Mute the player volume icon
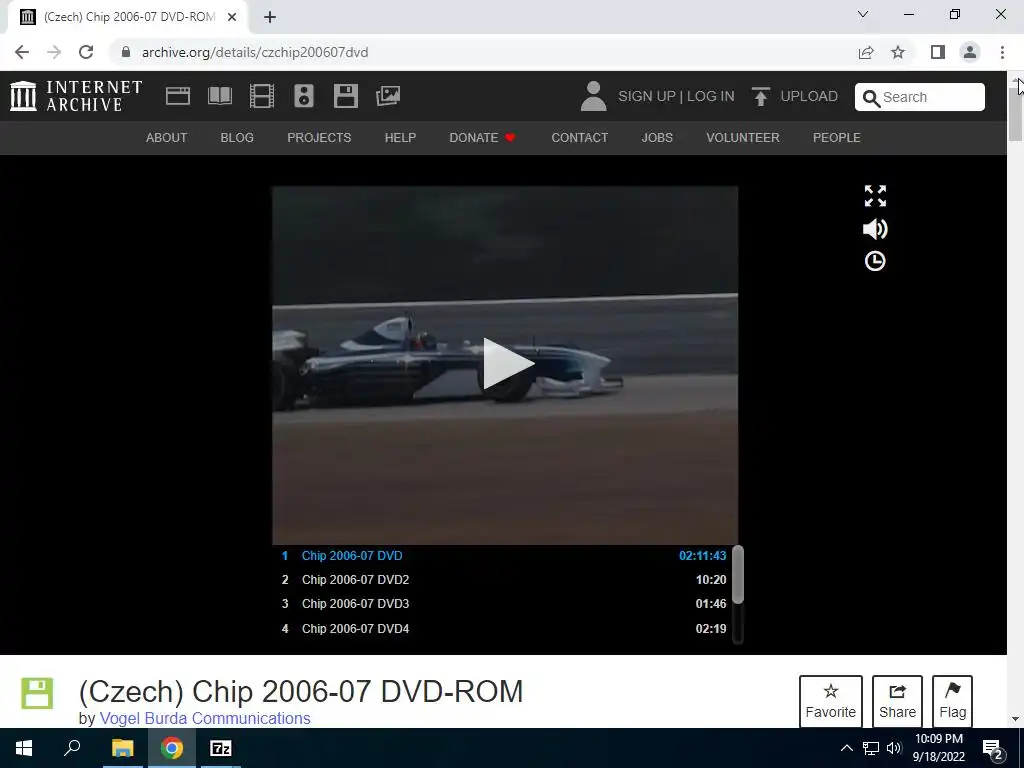Screen dimensions: 1024x768 (875, 229)
